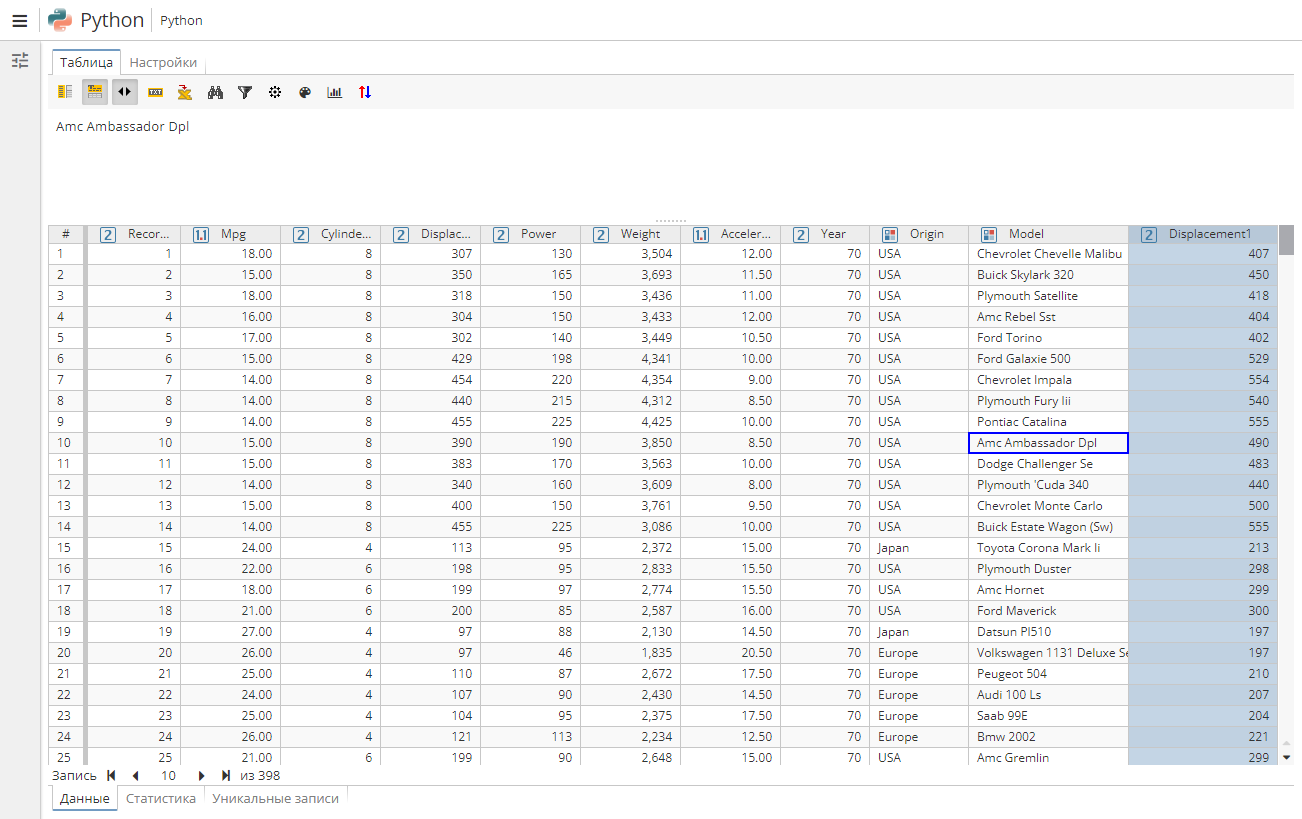Click the Origin column string-type icon
Screen dimensions: 1302x819
(x=889, y=235)
